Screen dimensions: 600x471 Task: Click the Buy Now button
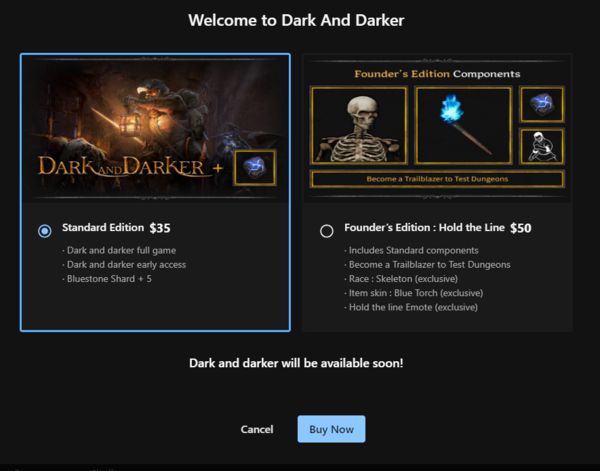331,429
